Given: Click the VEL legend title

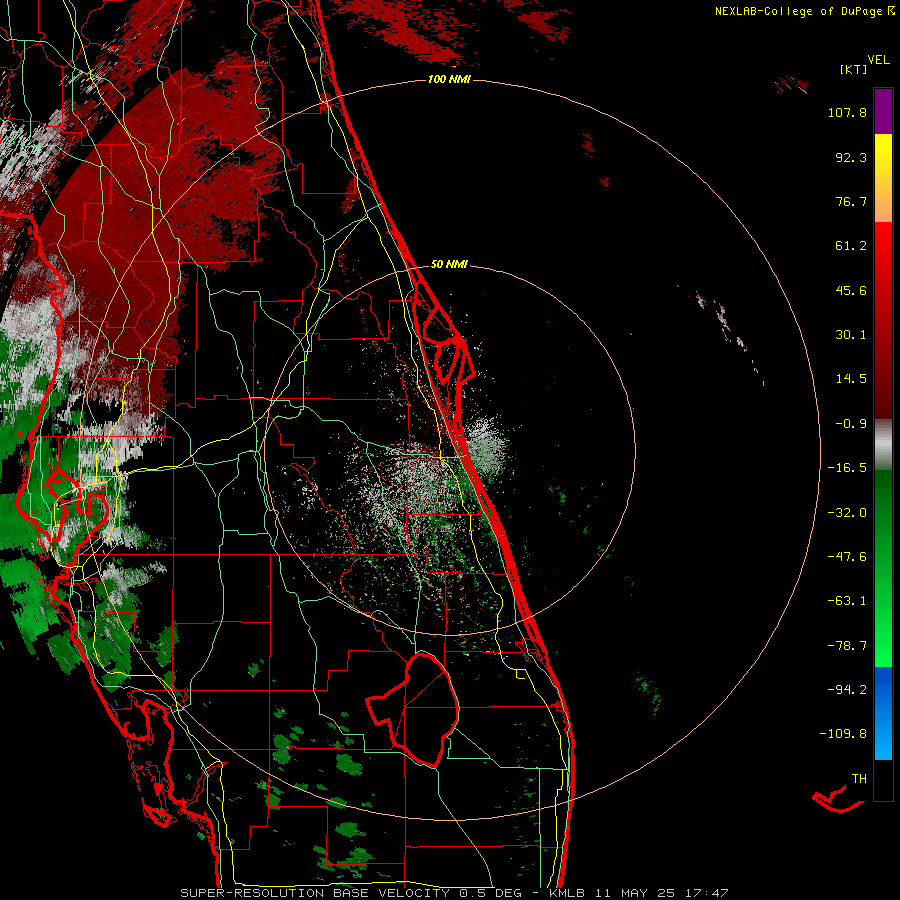Looking at the screenshot, I should click(878, 60).
